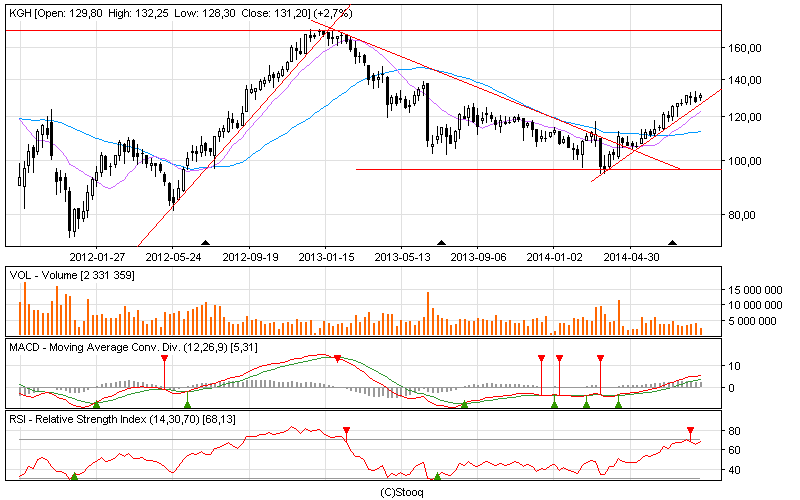Screen dimensions: 800x500
Task: Click the 2014-04-30 date label
Action: [631, 257]
